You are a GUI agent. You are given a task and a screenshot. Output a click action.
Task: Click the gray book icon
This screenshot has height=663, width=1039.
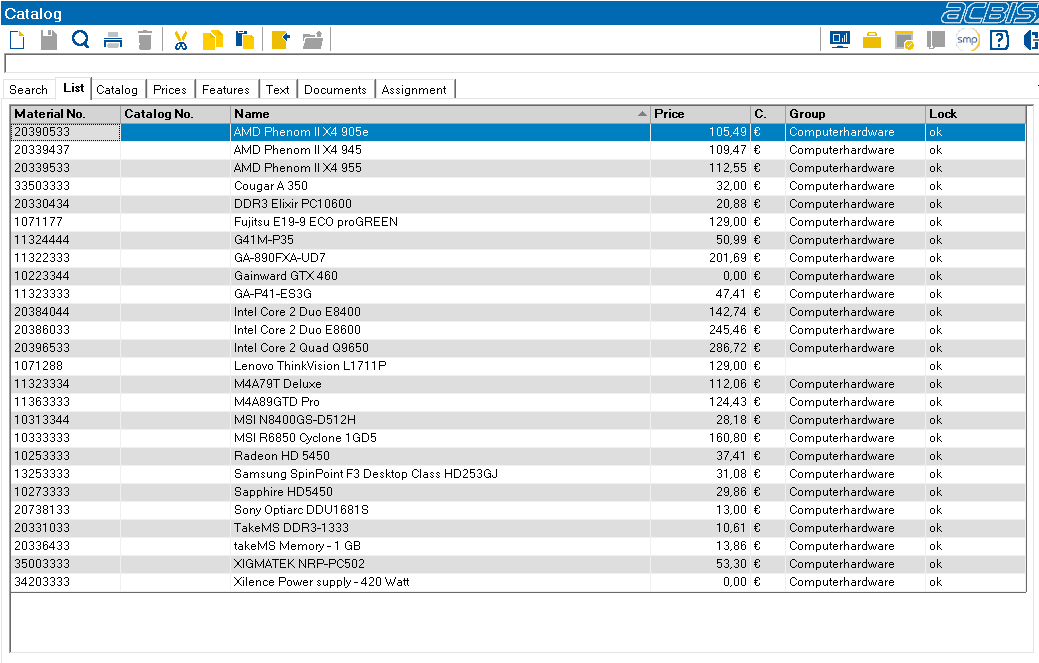click(x=936, y=40)
